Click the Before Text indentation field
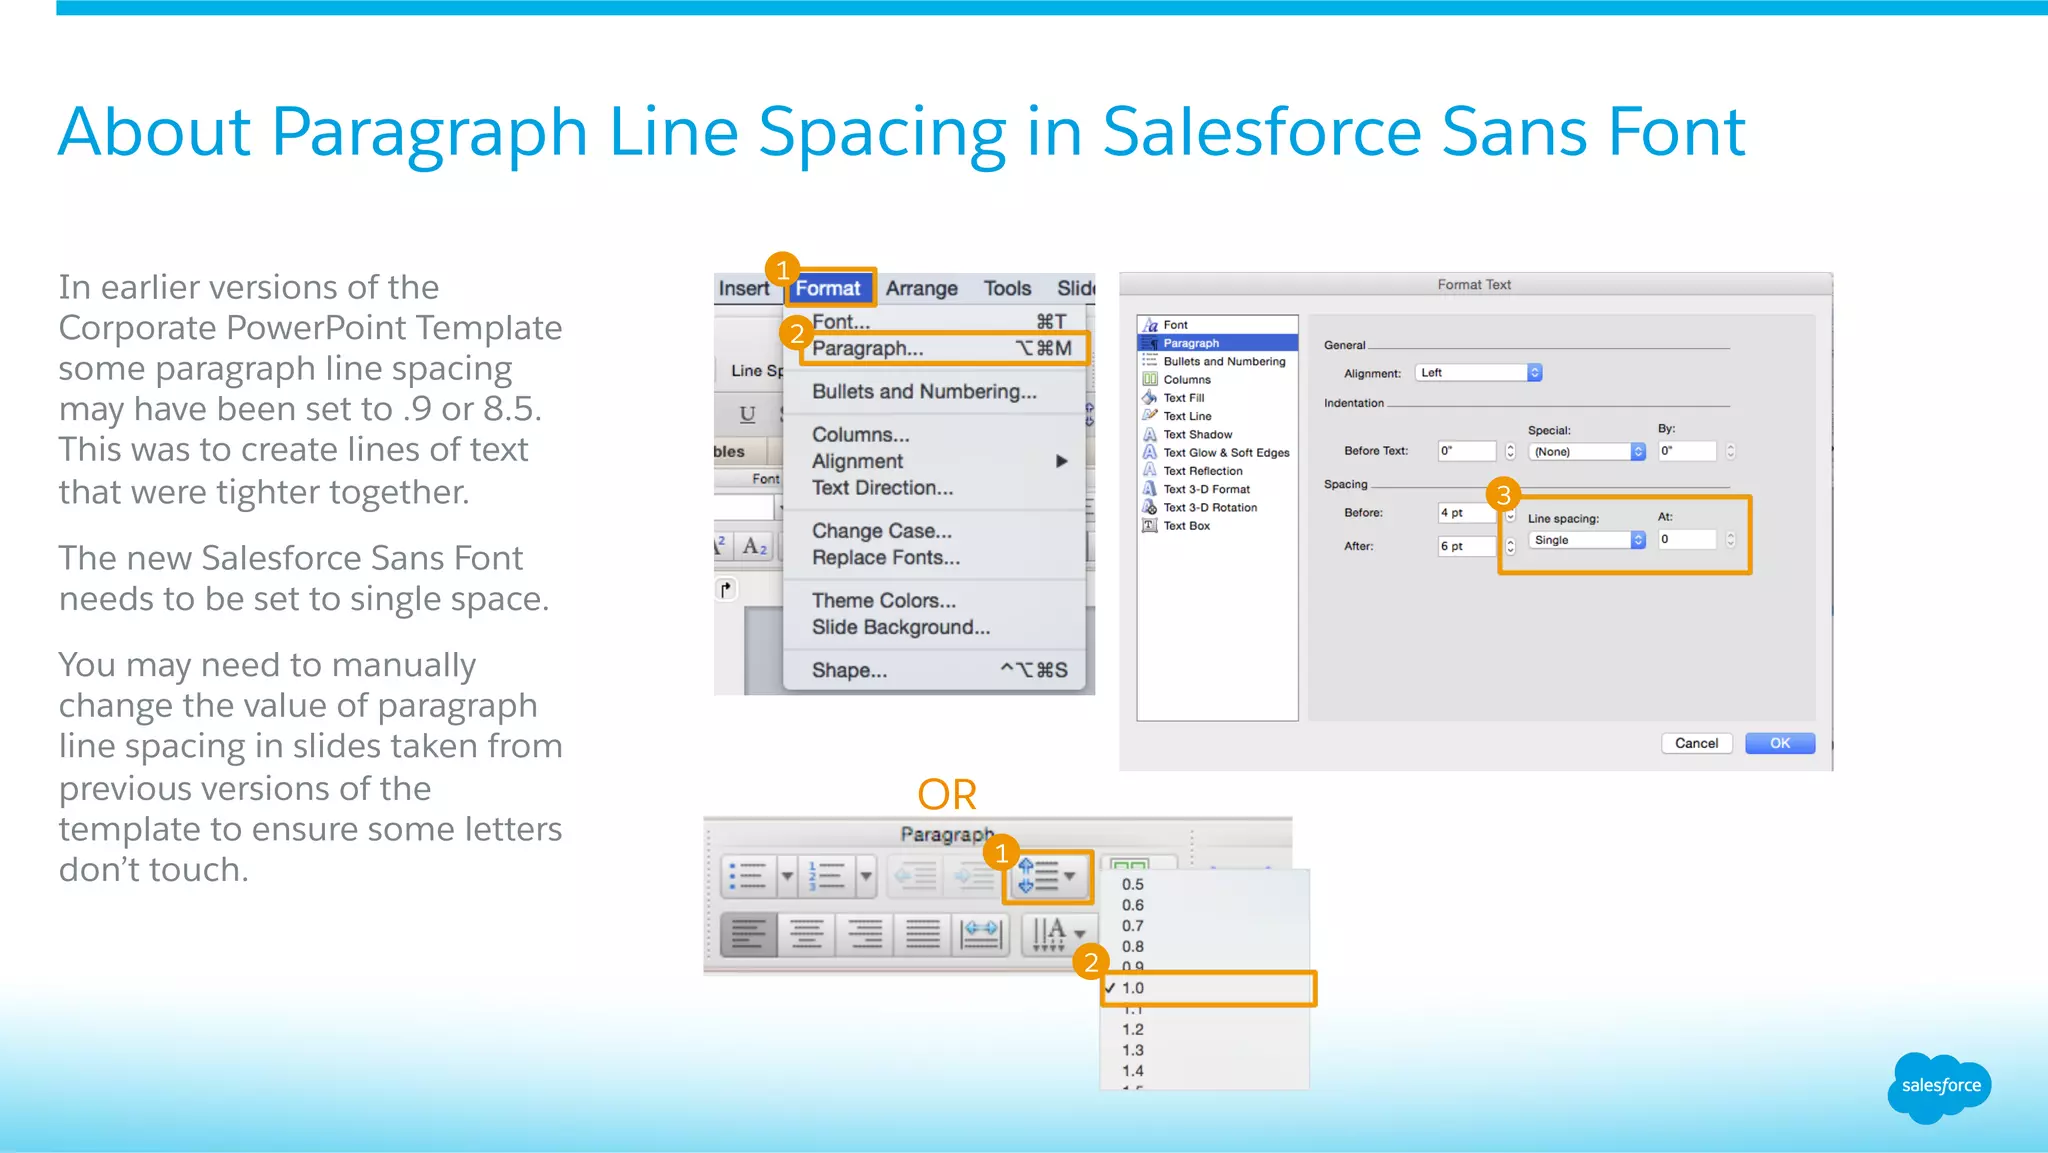The width and height of the screenshot is (2048, 1153). pos(1467,451)
